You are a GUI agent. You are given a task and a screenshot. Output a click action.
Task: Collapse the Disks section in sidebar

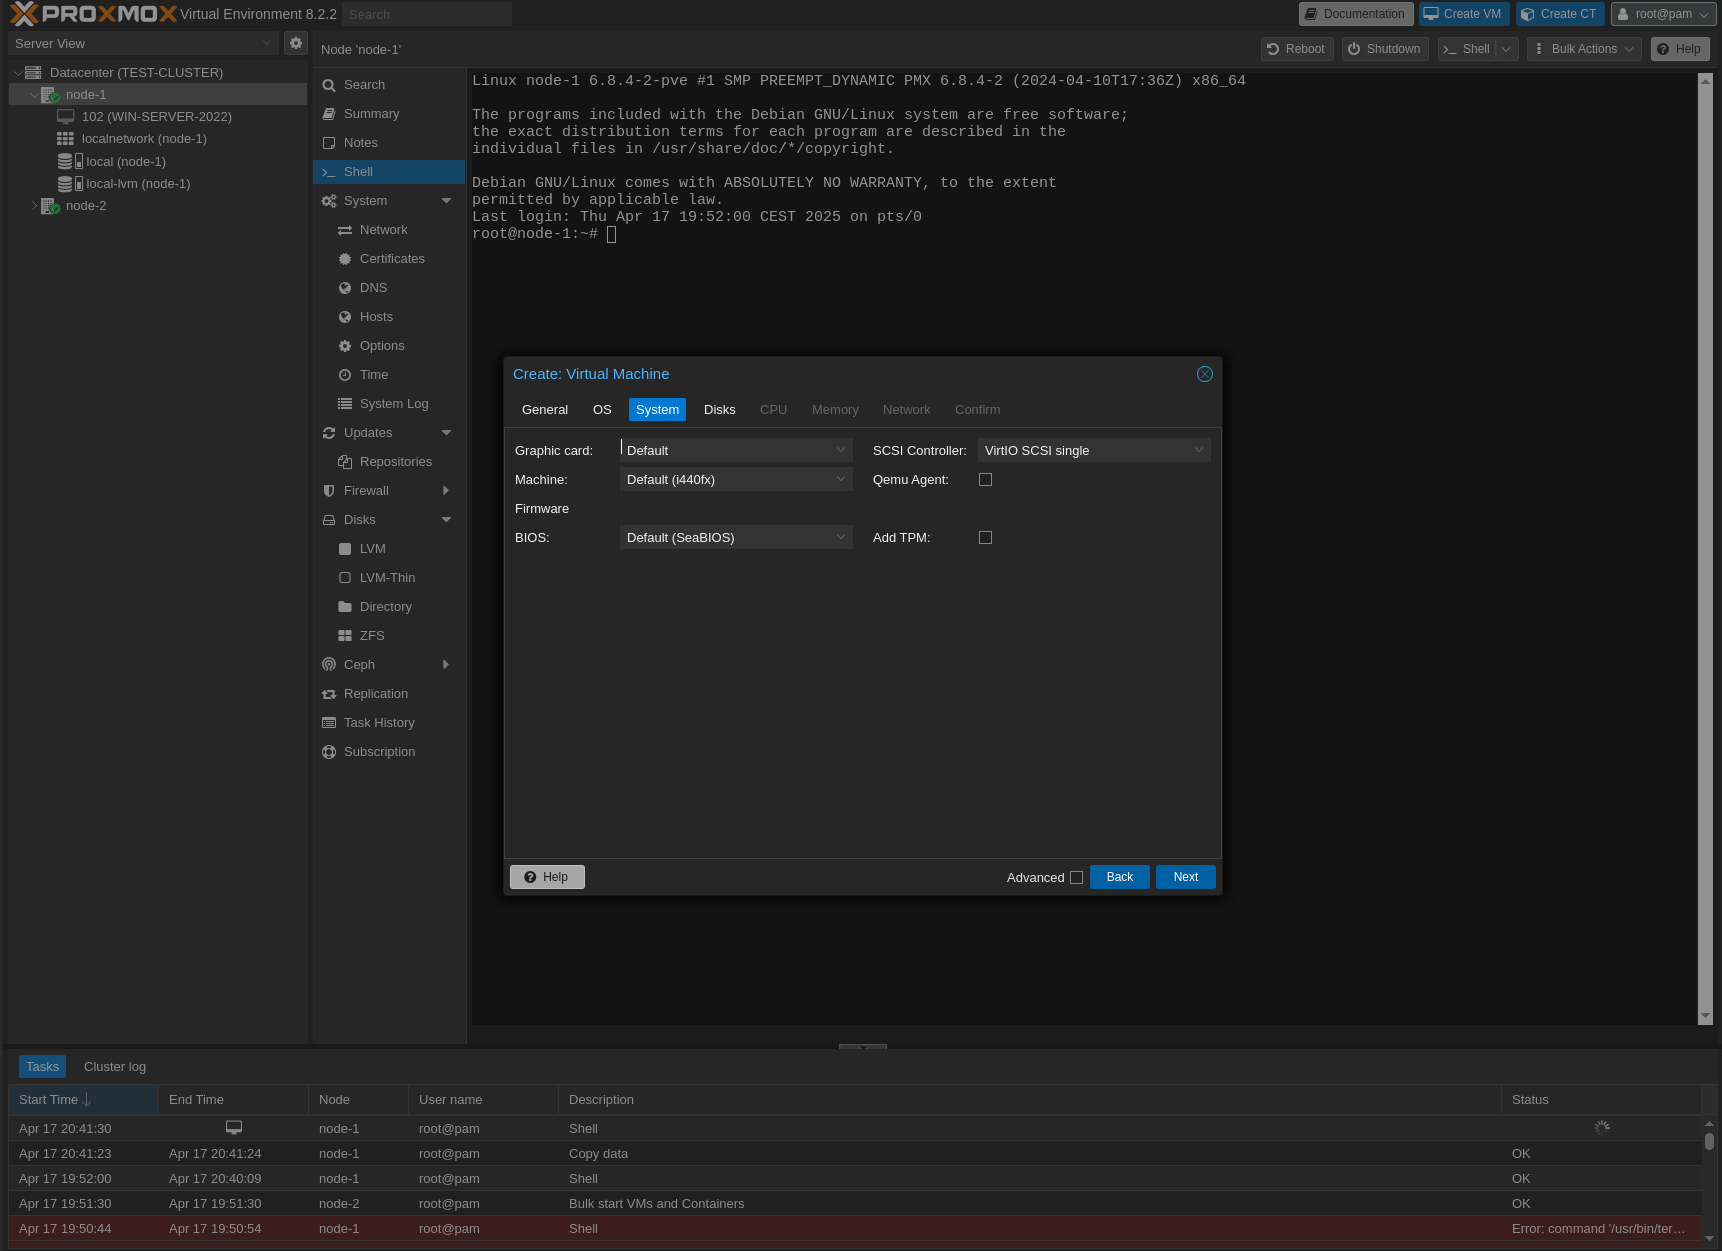[x=445, y=520]
